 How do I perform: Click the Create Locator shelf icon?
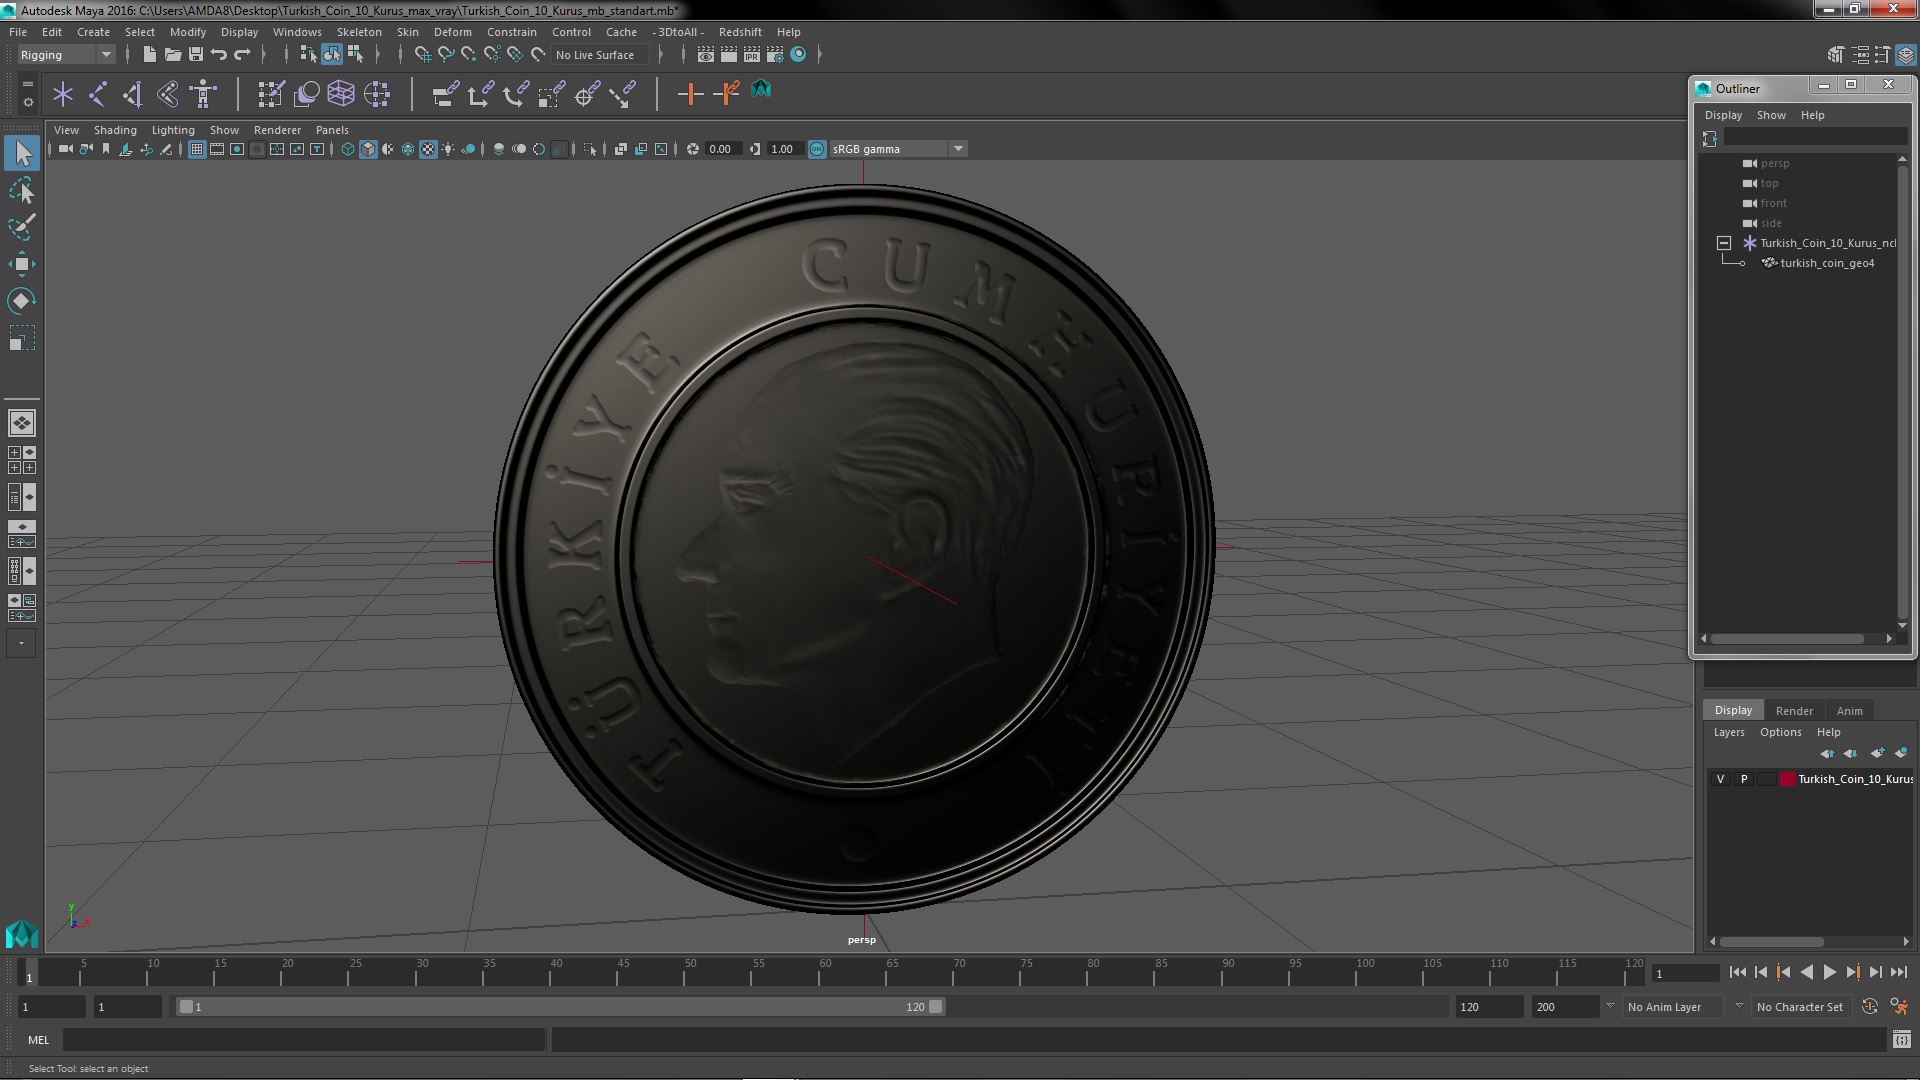coord(63,94)
